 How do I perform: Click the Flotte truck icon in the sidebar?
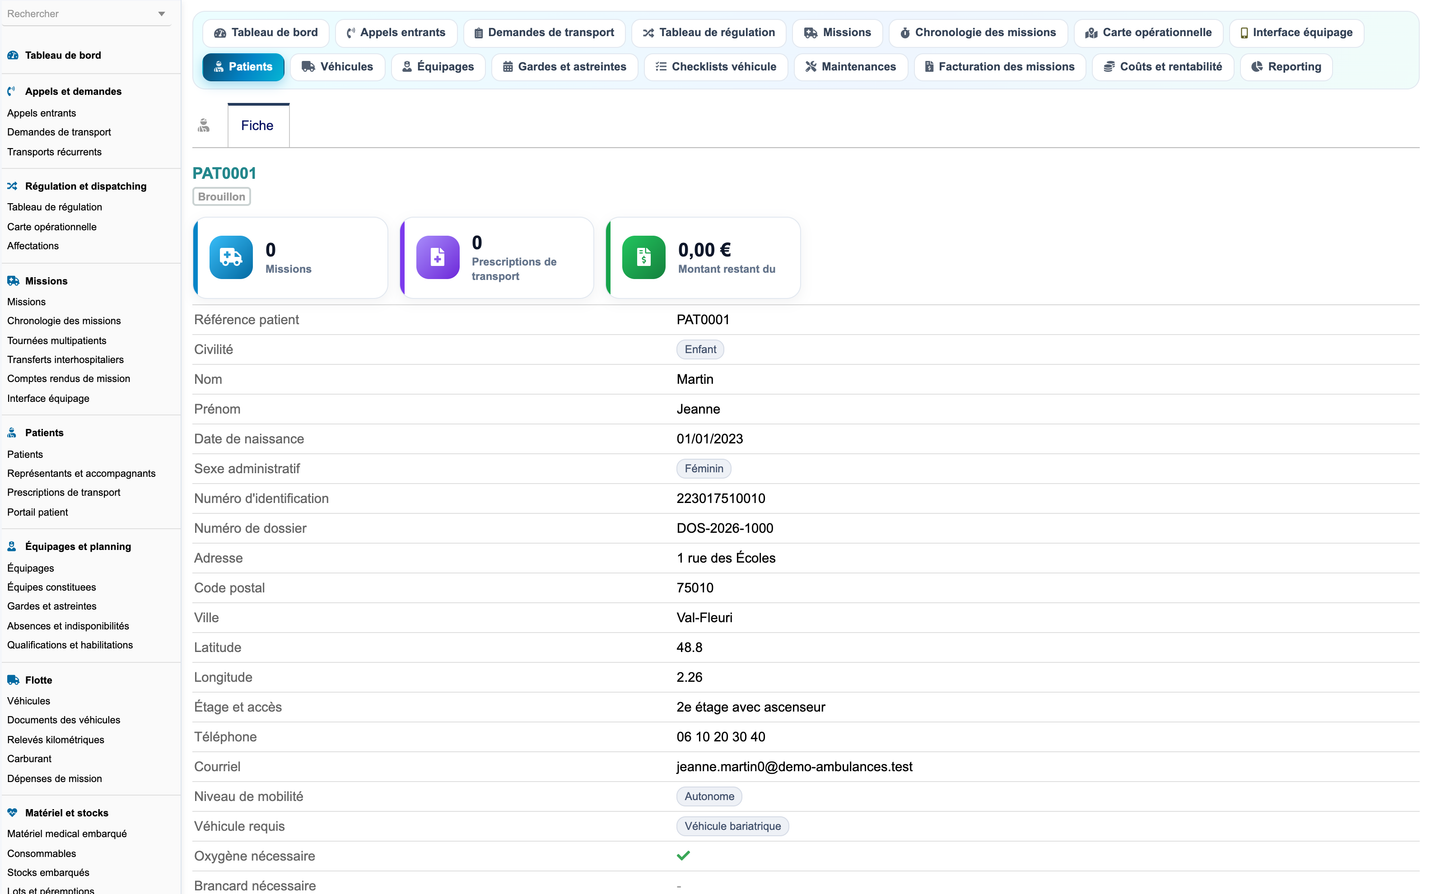pos(13,680)
